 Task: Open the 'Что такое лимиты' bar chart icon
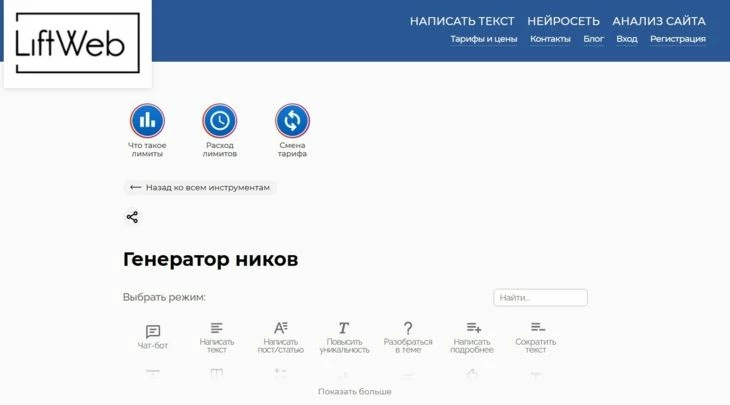pos(147,121)
